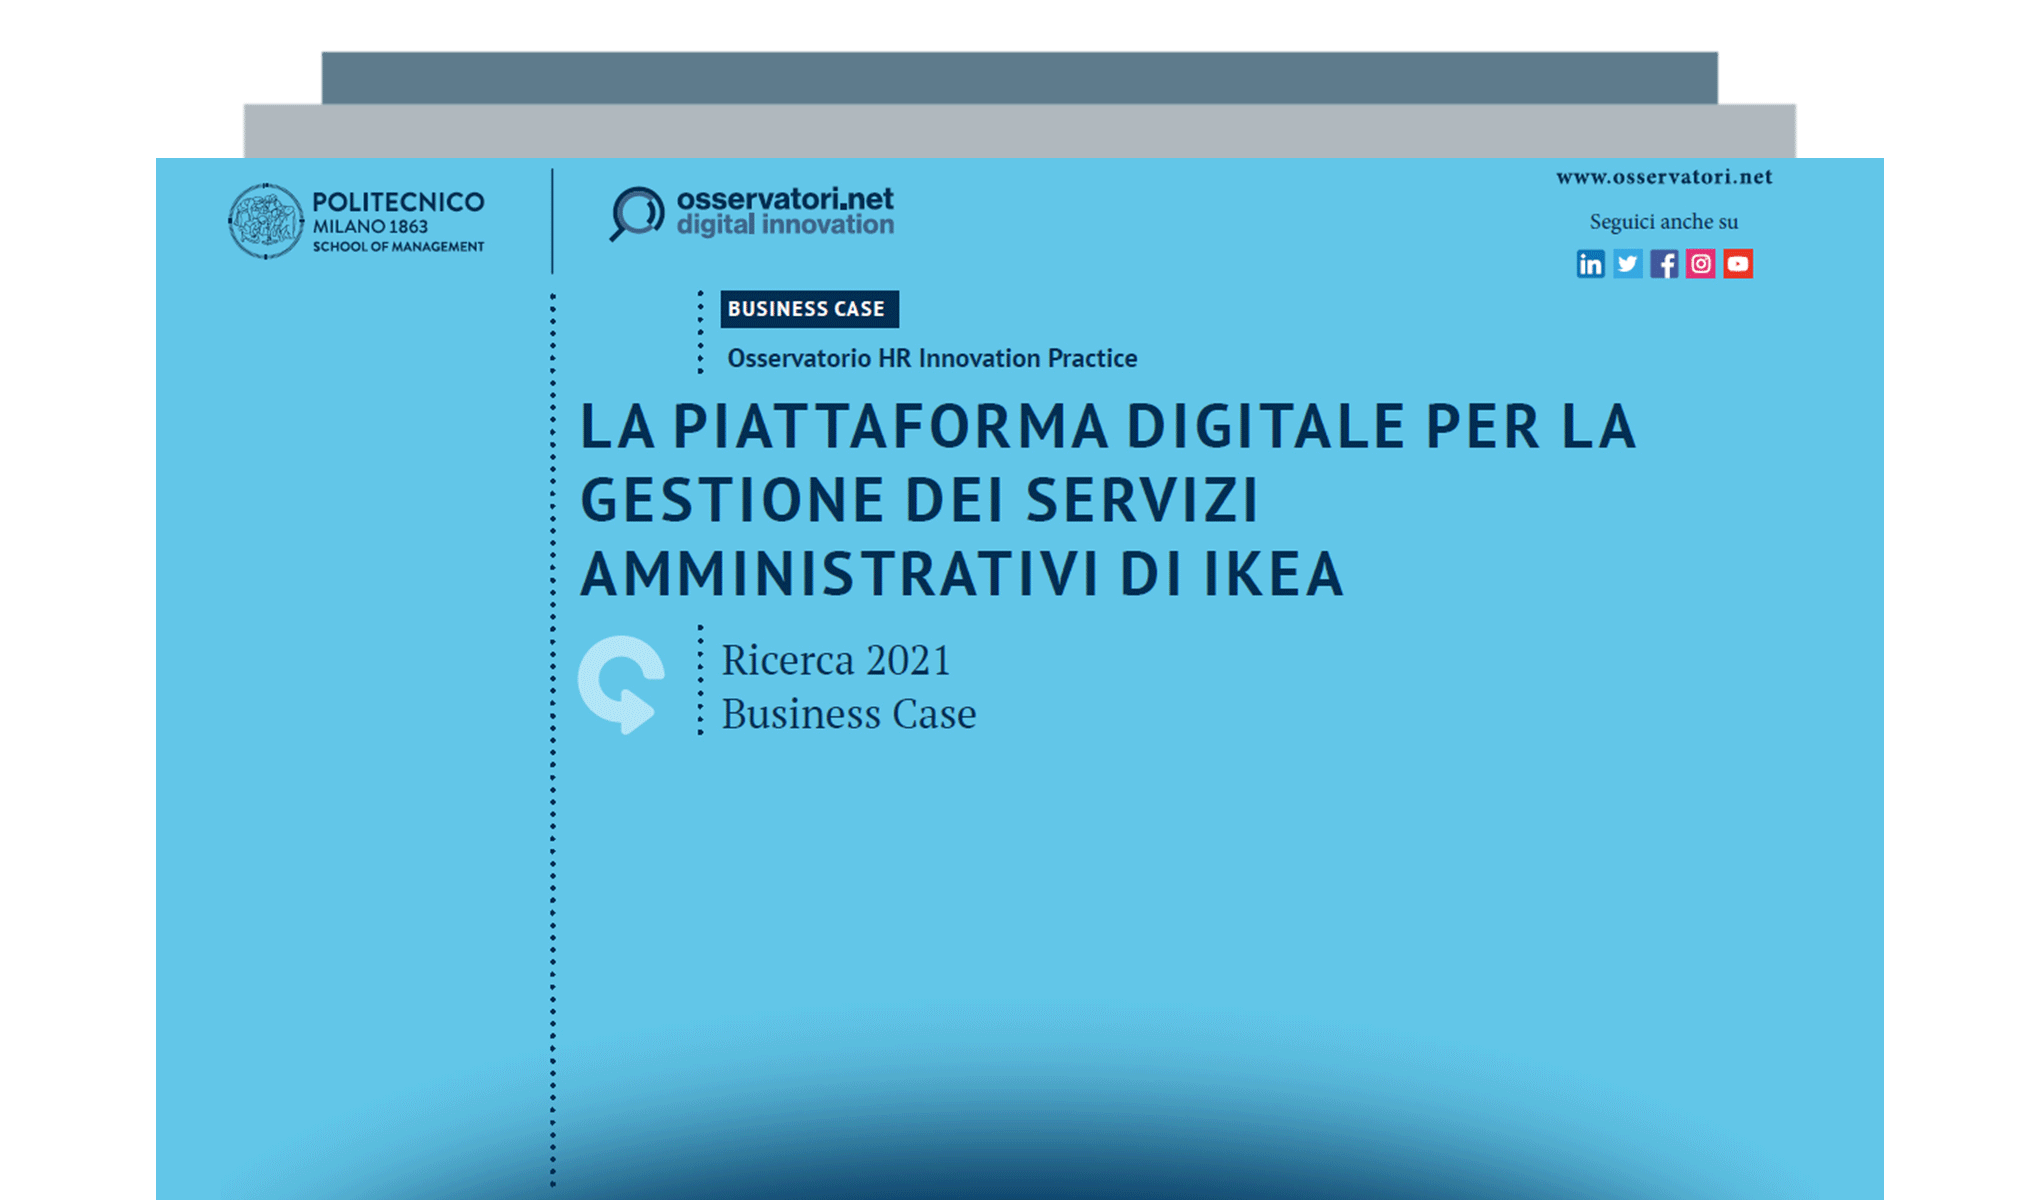This screenshot has height=1200, width=2040.
Task: Click the Ricerca 2021 menu entry
Action: point(836,659)
